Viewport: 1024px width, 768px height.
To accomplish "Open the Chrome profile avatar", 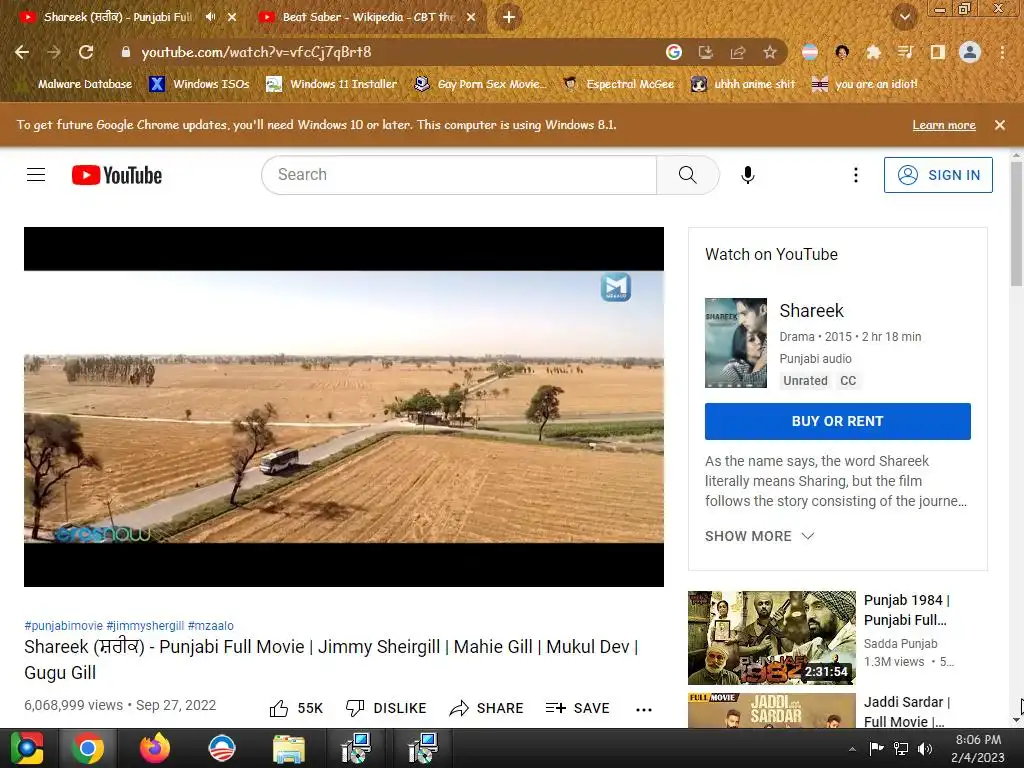I will [x=970, y=52].
